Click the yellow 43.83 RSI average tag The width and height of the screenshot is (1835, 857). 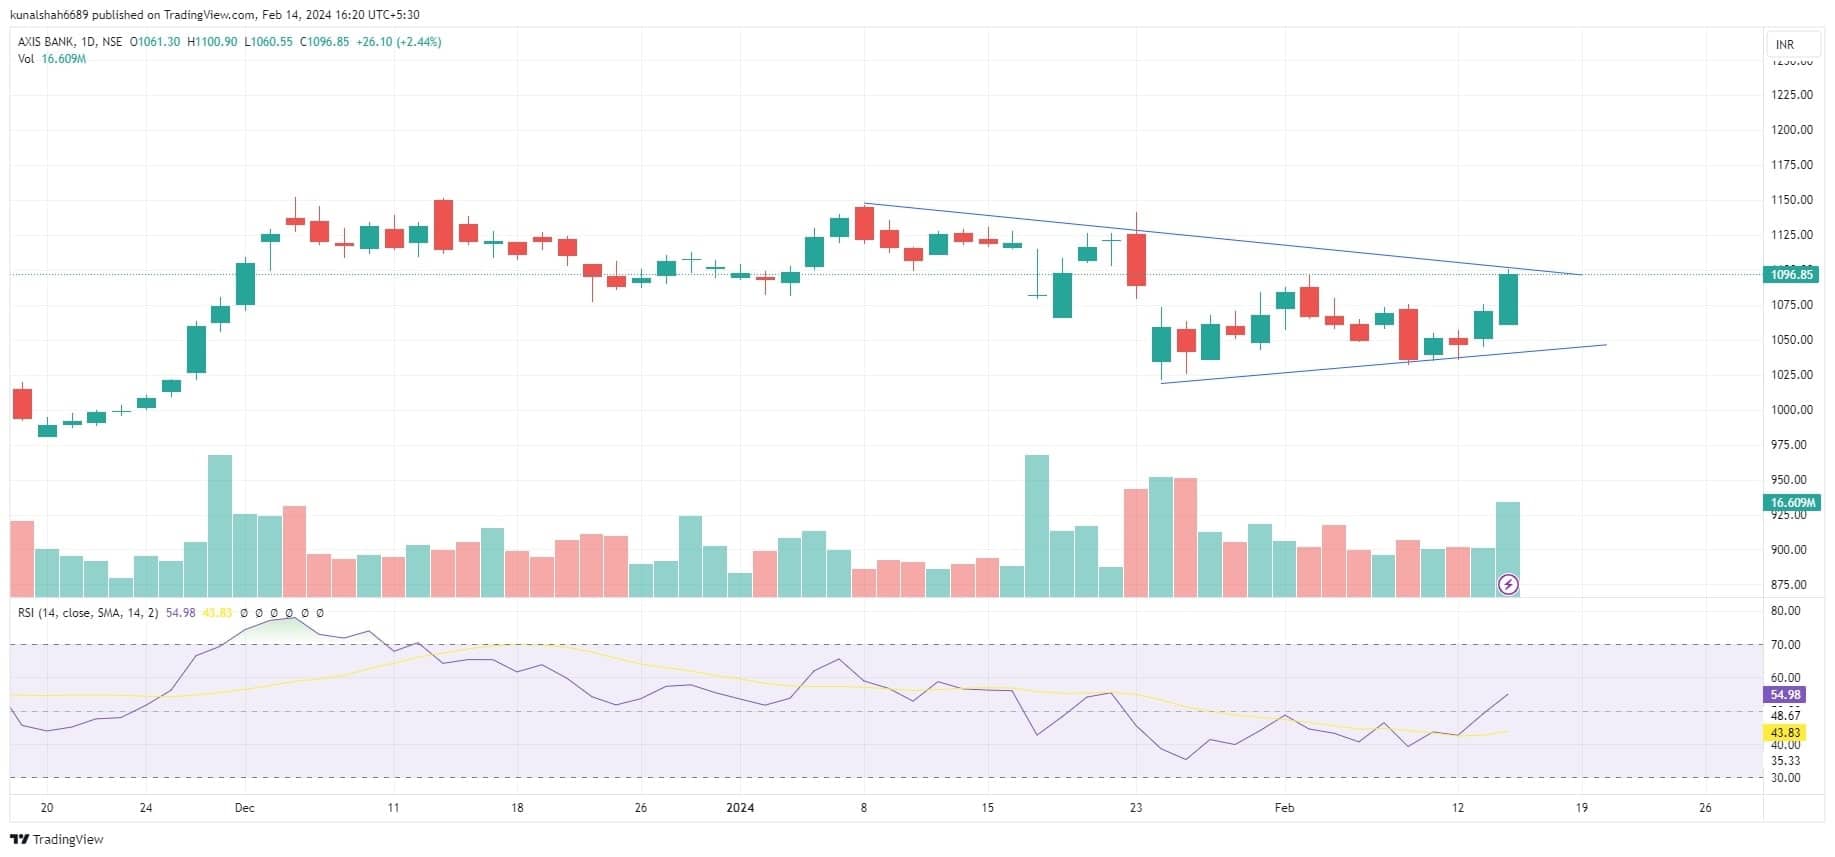pos(1785,732)
